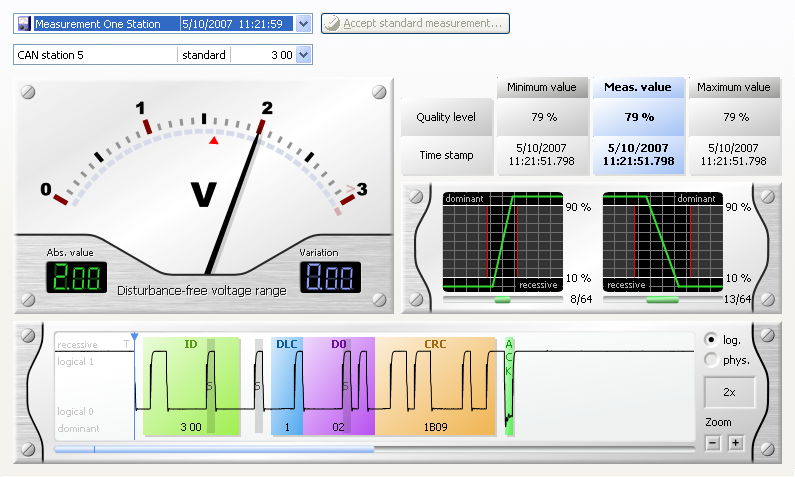Expand the CAN station 5 dropdown
This screenshot has width=795, height=477.
[x=304, y=55]
